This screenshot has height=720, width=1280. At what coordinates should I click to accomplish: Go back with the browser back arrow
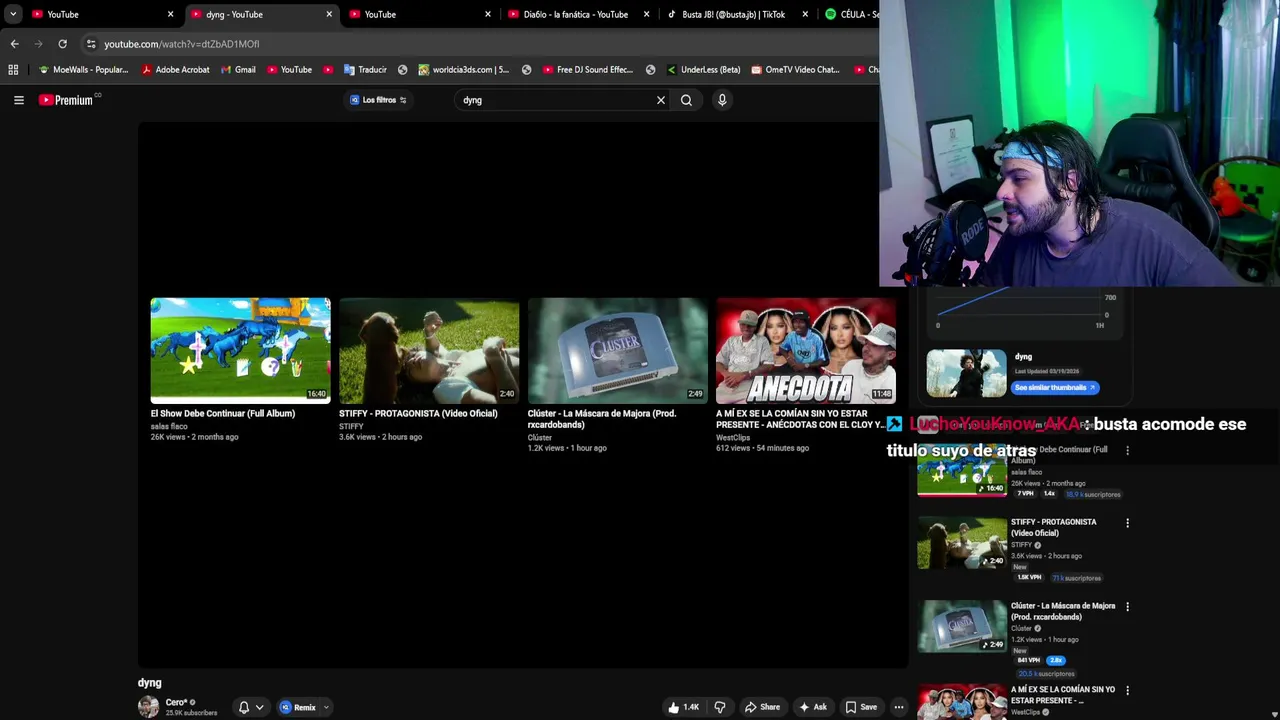[x=14, y=44]
